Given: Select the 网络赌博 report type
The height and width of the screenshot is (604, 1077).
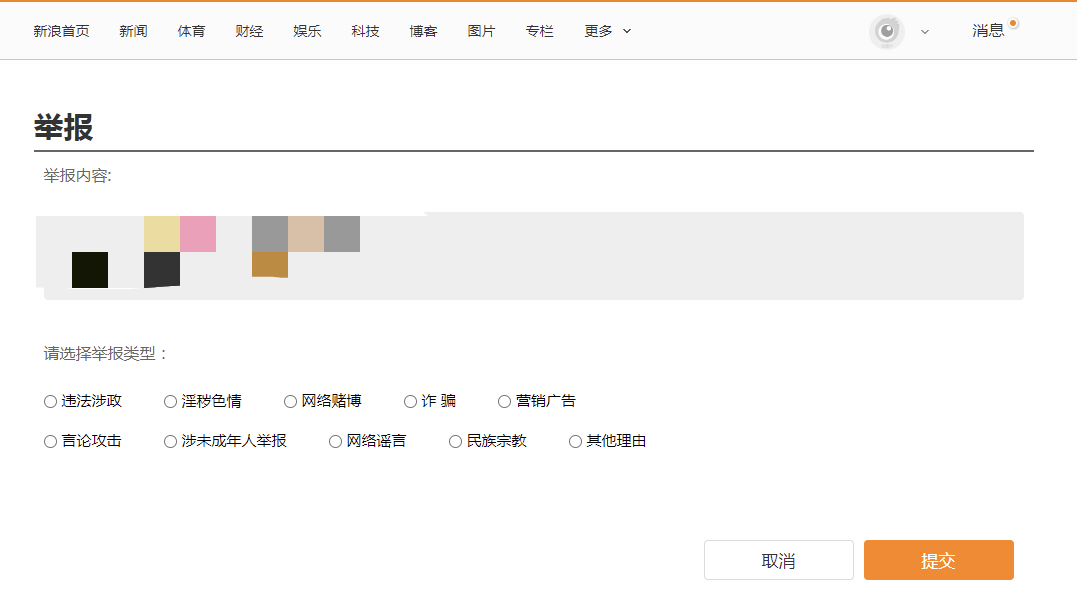Looking at the screenshot, I should (291, 401).
